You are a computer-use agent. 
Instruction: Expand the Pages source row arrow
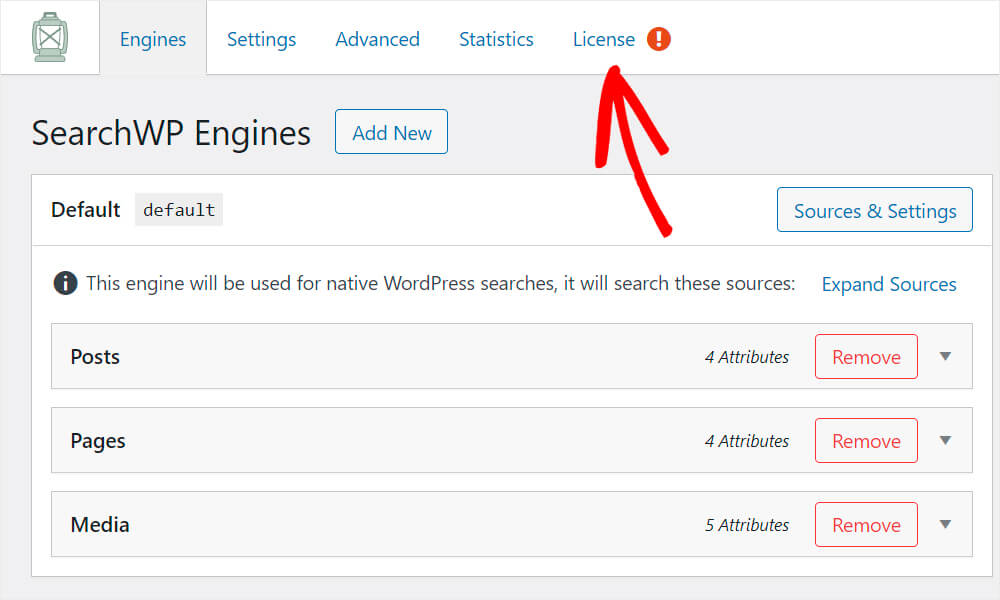[x=946, y=441]
